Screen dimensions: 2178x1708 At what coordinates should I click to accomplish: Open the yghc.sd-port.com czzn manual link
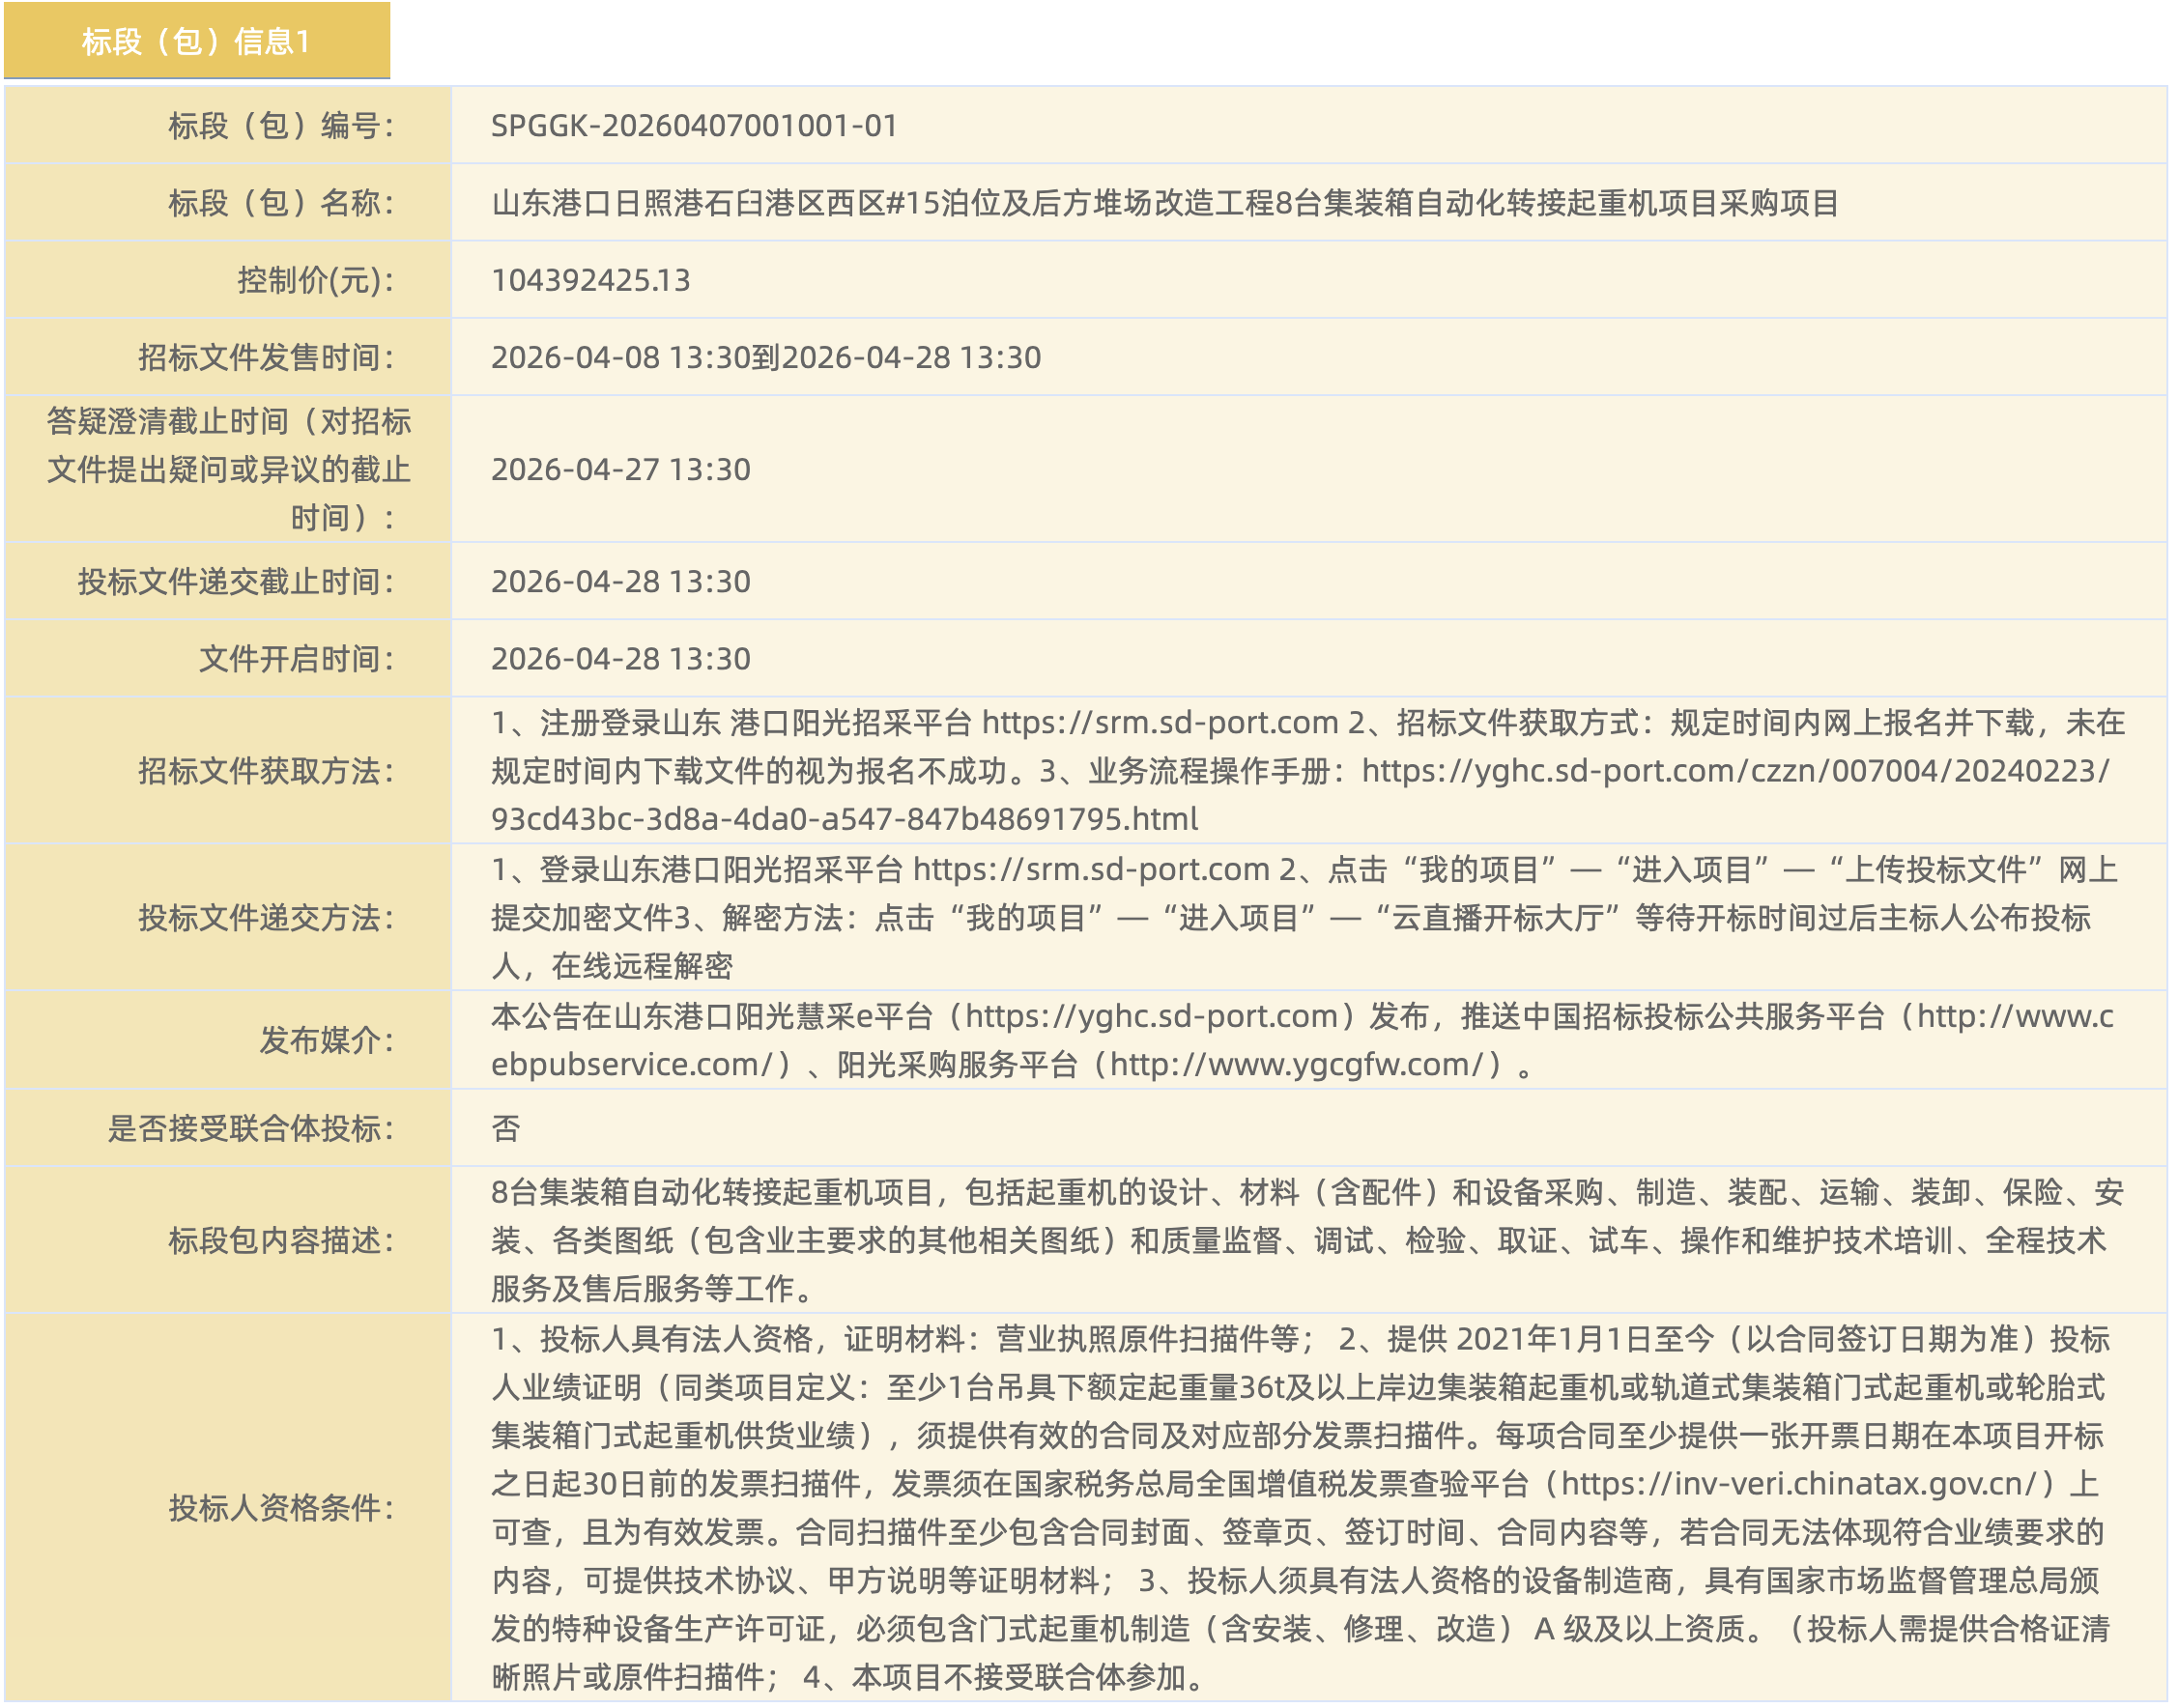tap(1735, 772)
